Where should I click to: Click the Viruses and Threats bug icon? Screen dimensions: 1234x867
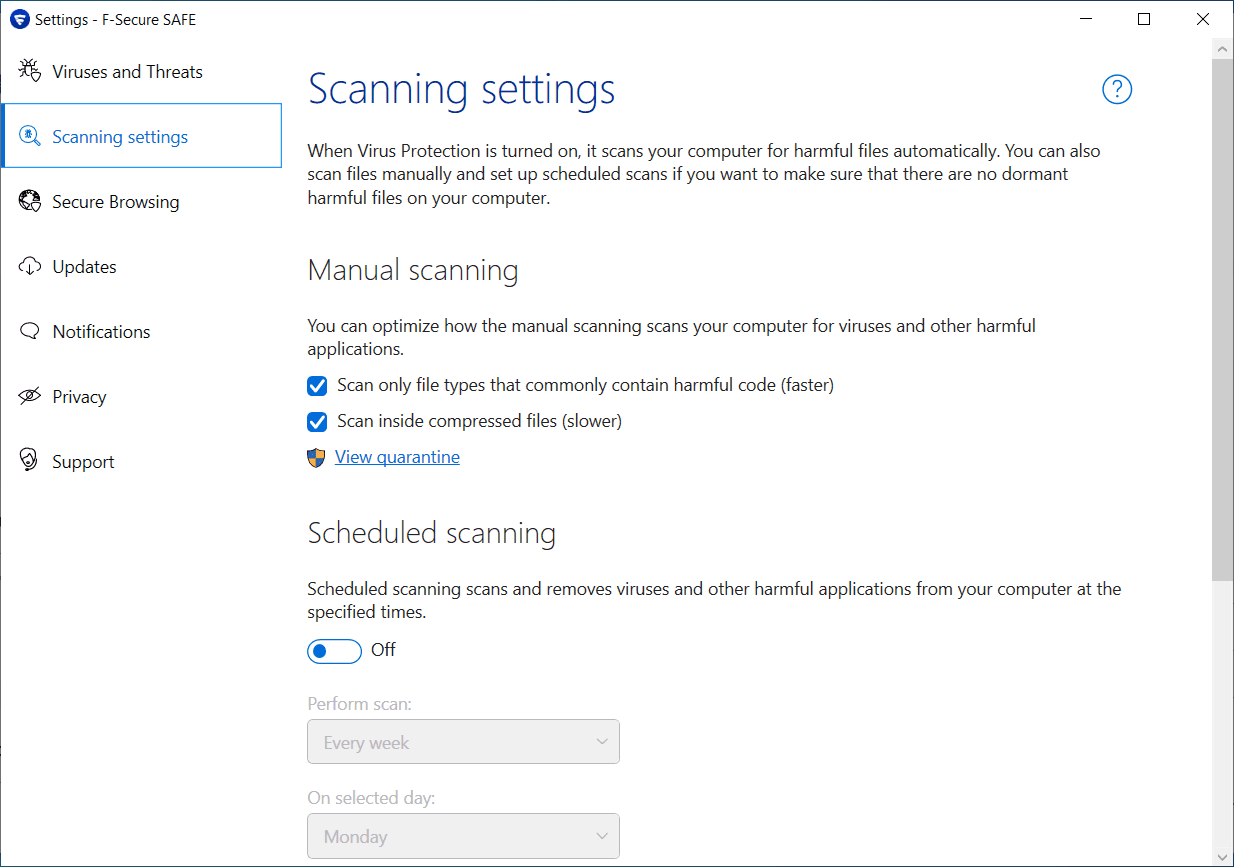pos(30,71)
